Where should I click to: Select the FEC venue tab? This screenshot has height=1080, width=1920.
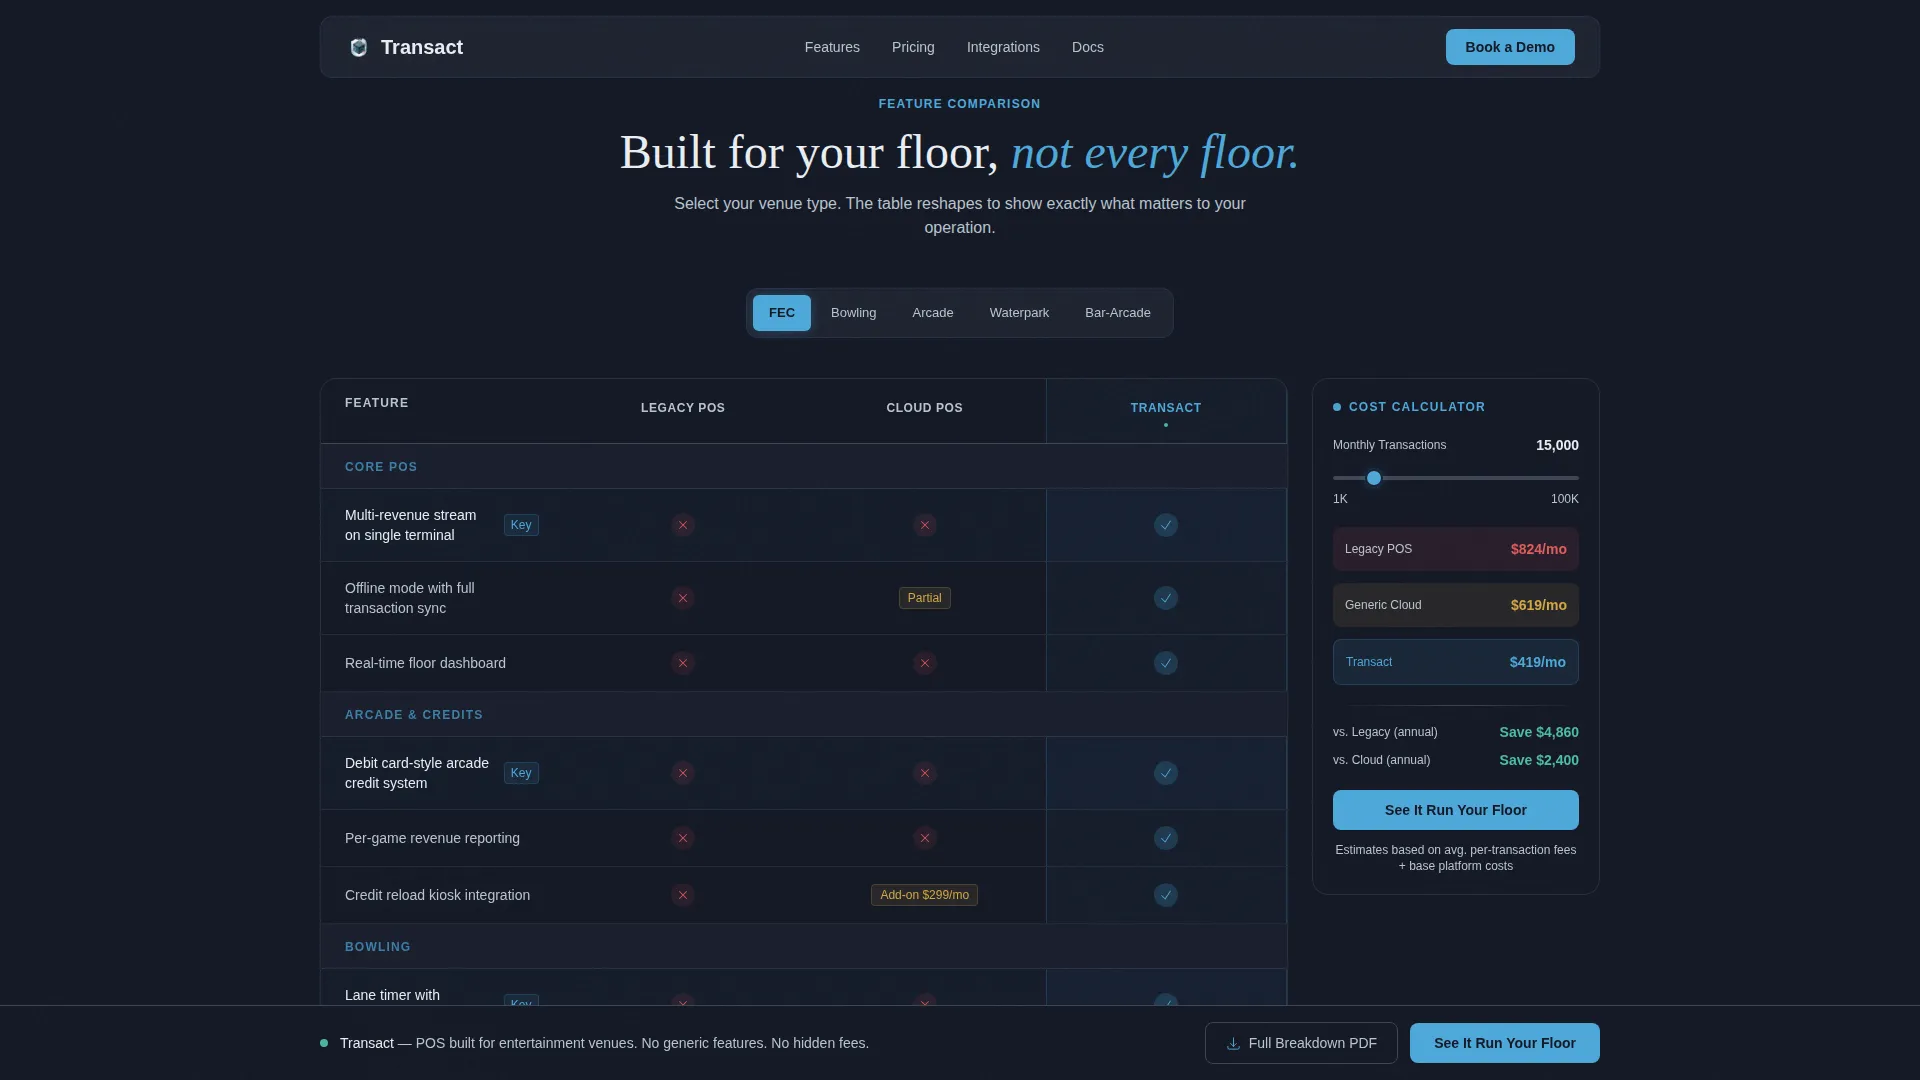[x=782, y=313]
